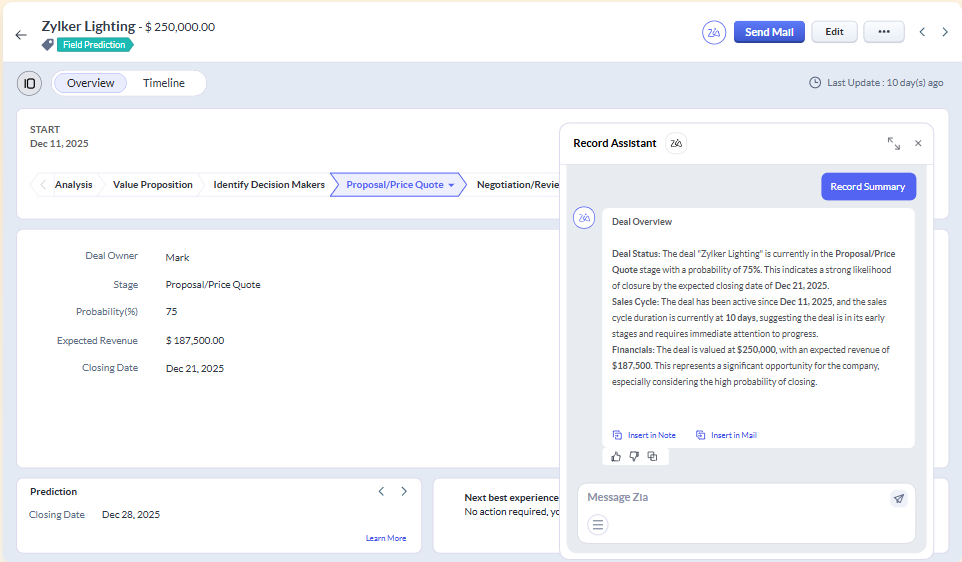Click Learn More link in Prediction card
The width and height of the screenshot is (962, 562).
pyautogui.click(x=386, y=538)
